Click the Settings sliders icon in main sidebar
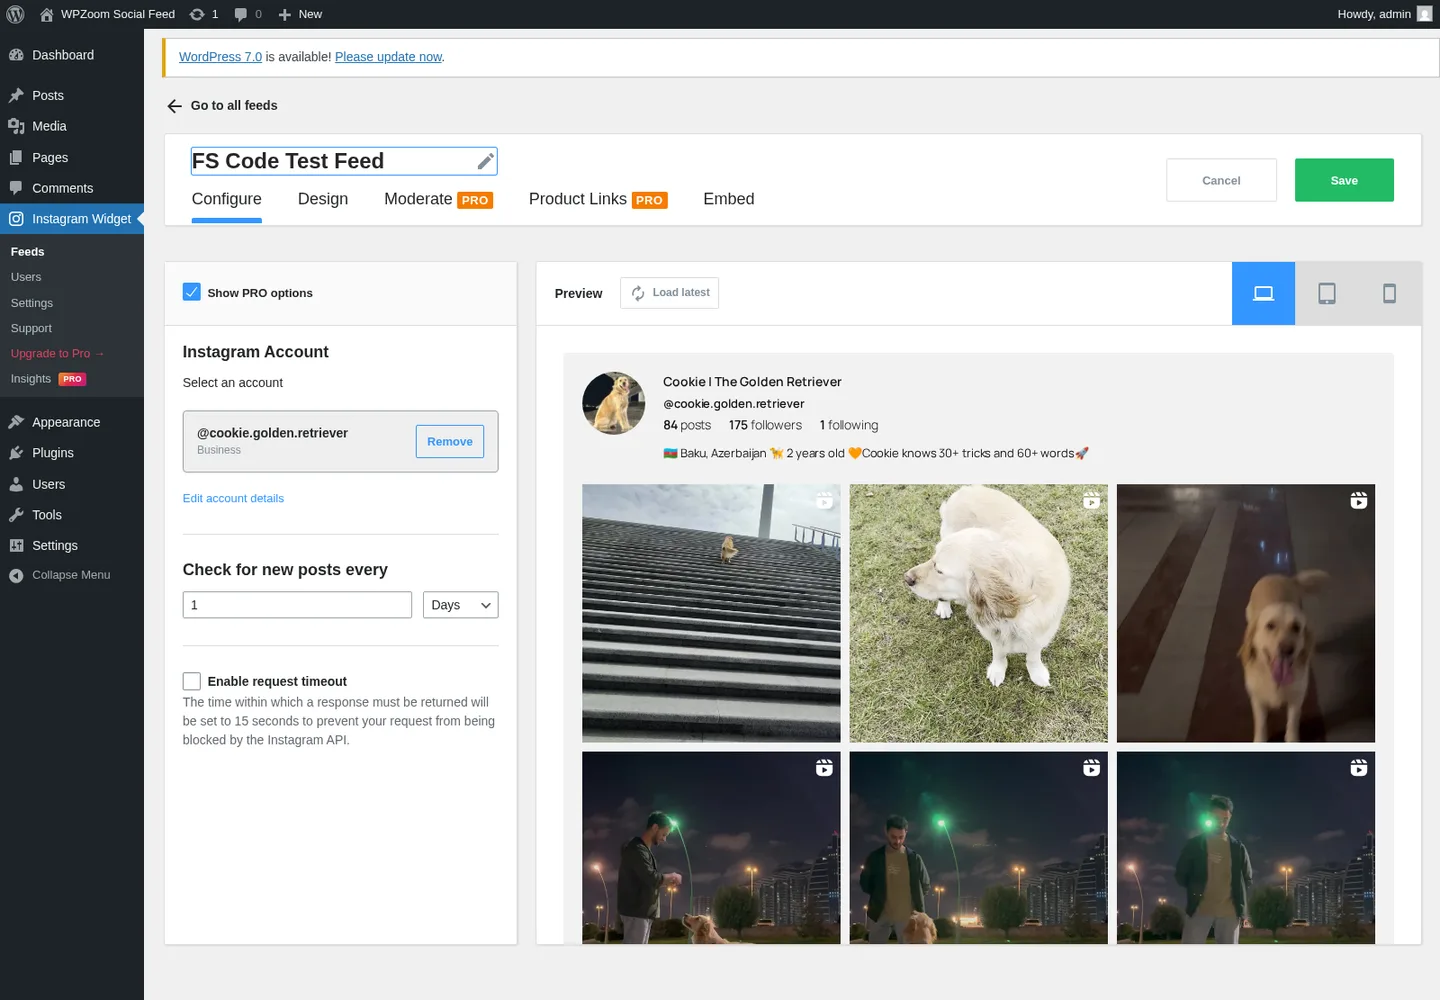 16,545
